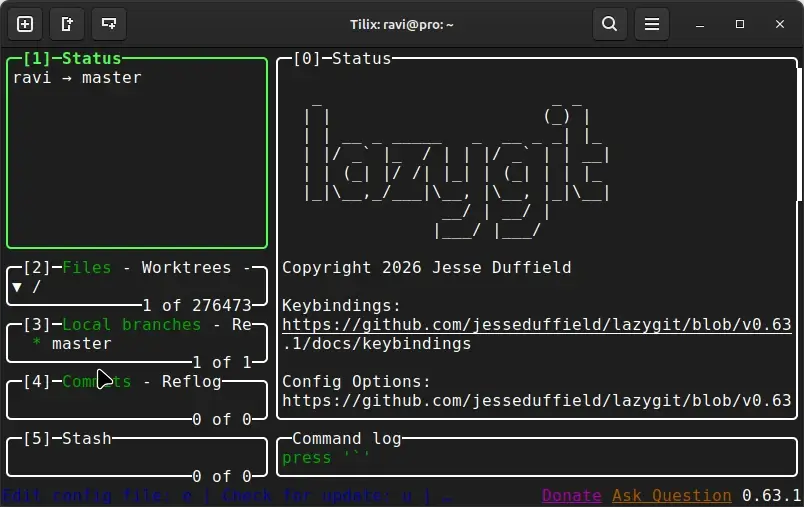The height and width of the screenshot is (507, 804).
Task: Click the 0.63.1 version number
Action: (x=771, y=495)
